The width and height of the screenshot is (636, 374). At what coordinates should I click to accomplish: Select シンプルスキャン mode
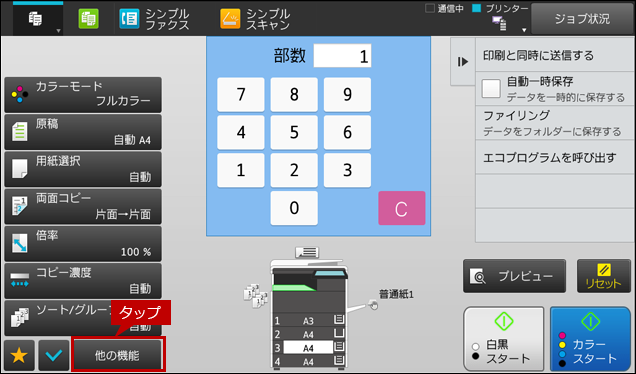[255, 19]
